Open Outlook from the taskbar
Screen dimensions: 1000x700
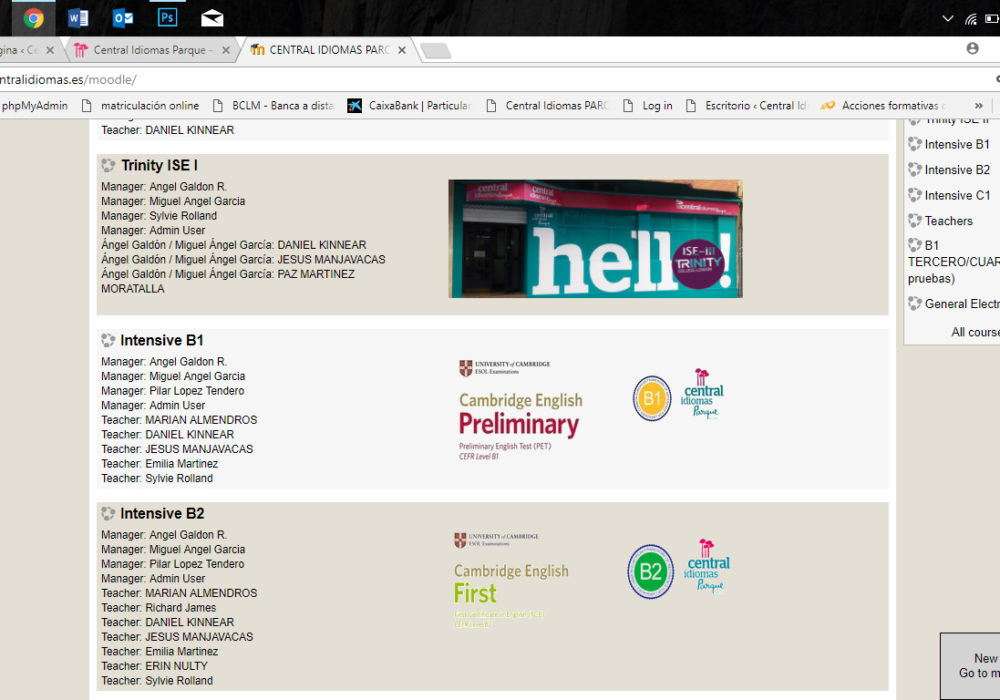pos(122,18)
